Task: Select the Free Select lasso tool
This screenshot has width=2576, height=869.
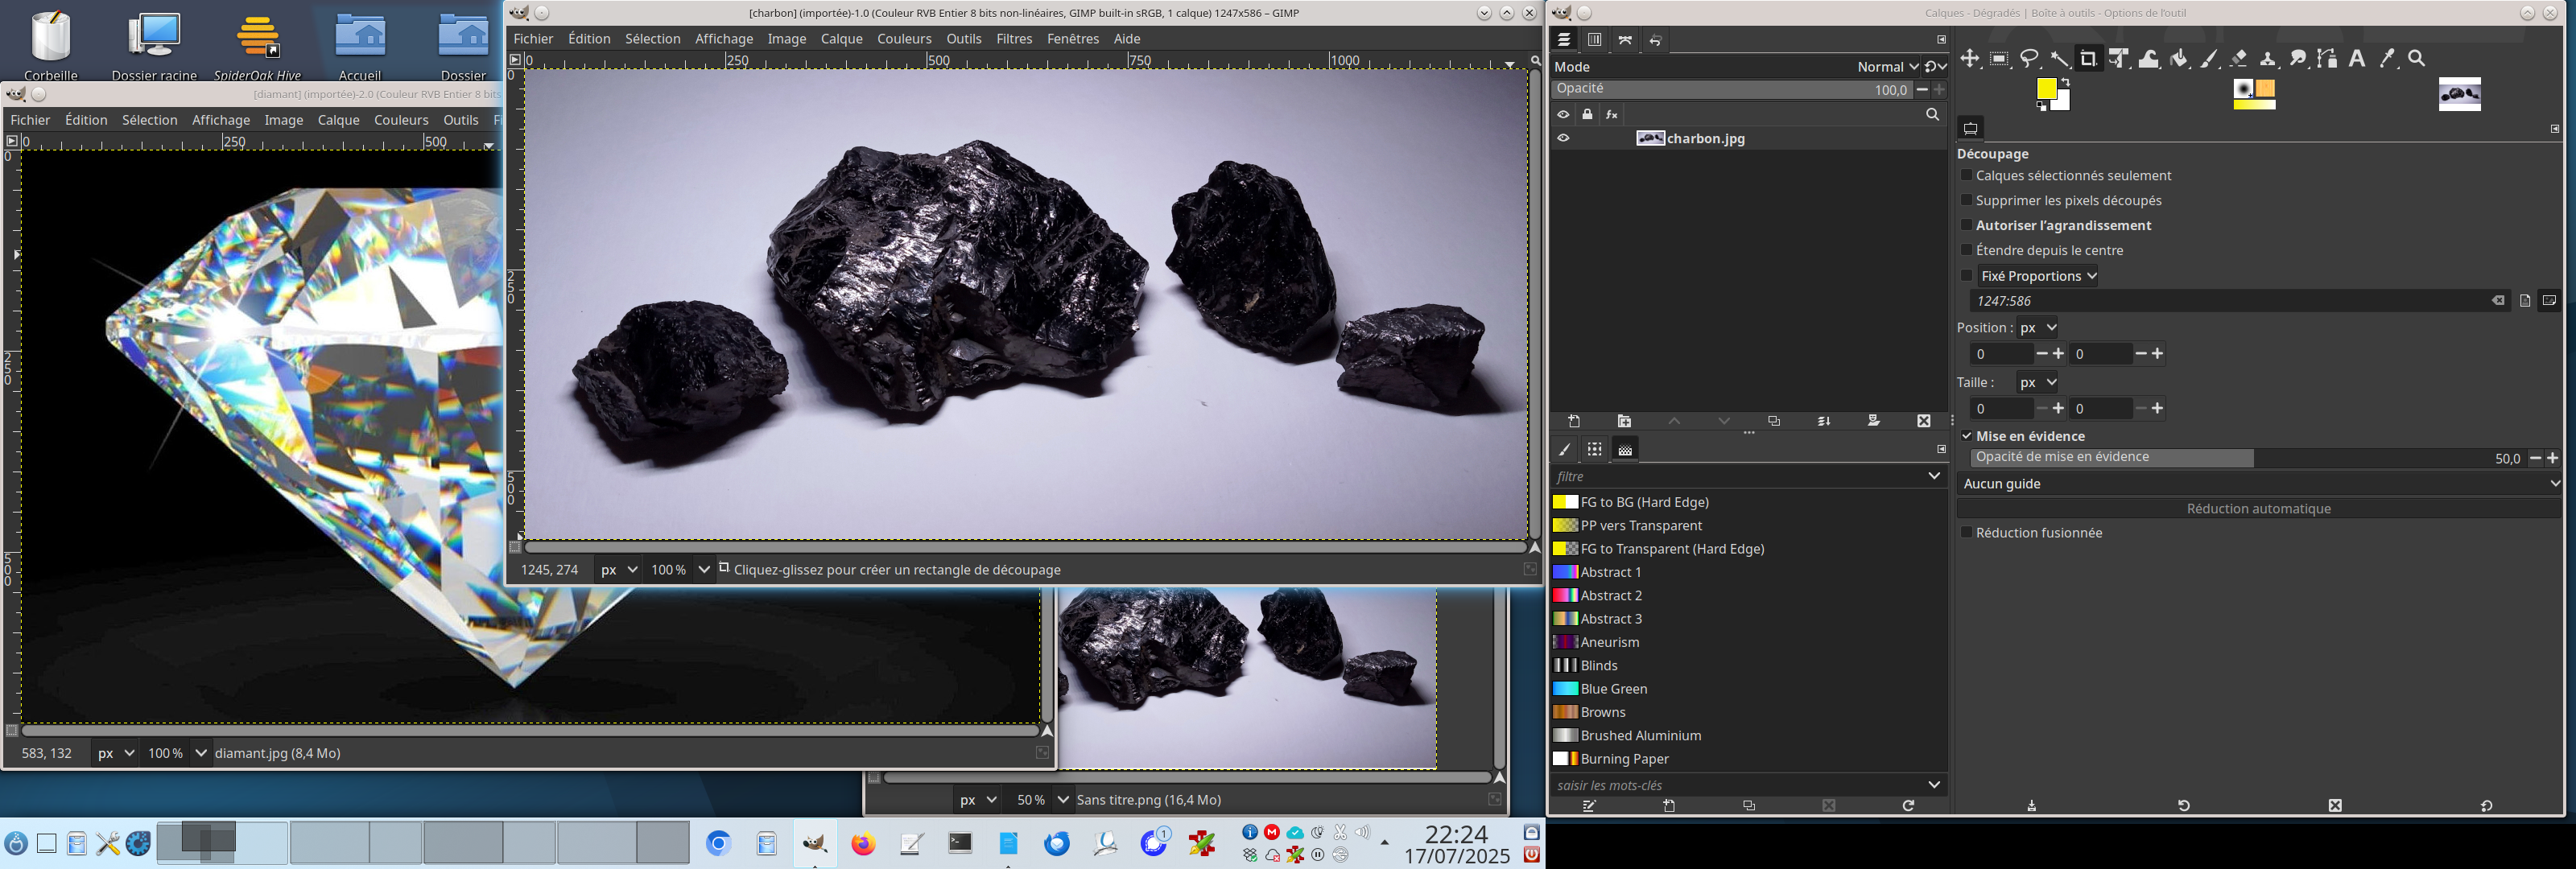Action: tap(2029, 59)
